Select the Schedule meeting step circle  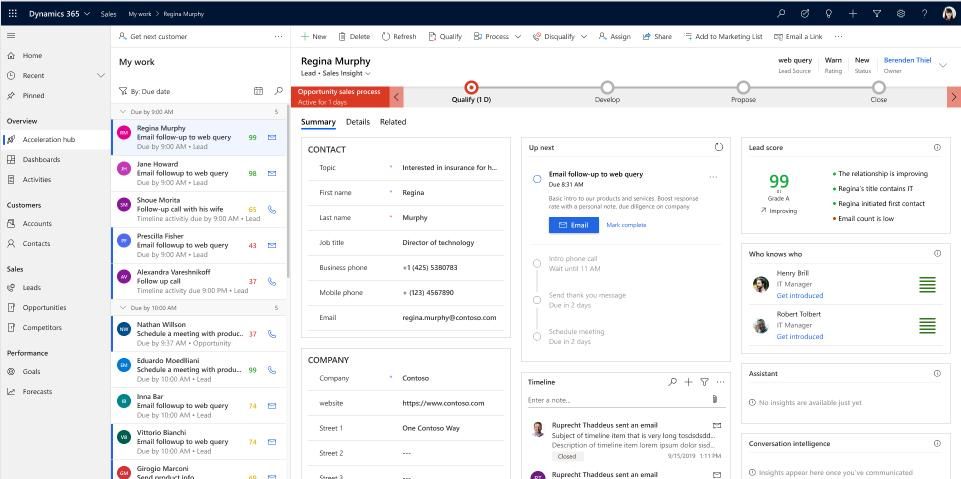click(x=537, y=335)
